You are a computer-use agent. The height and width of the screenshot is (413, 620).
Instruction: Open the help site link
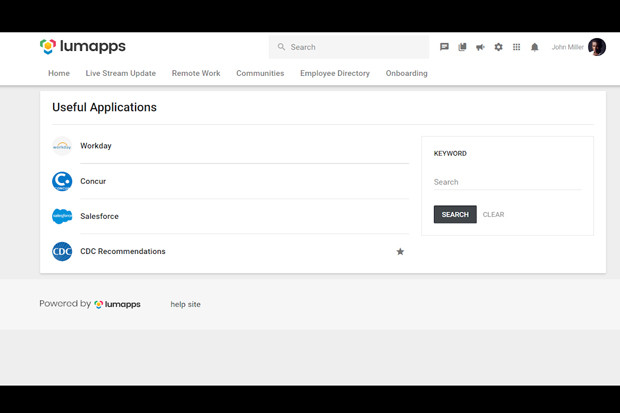click(x=185, y=304)
